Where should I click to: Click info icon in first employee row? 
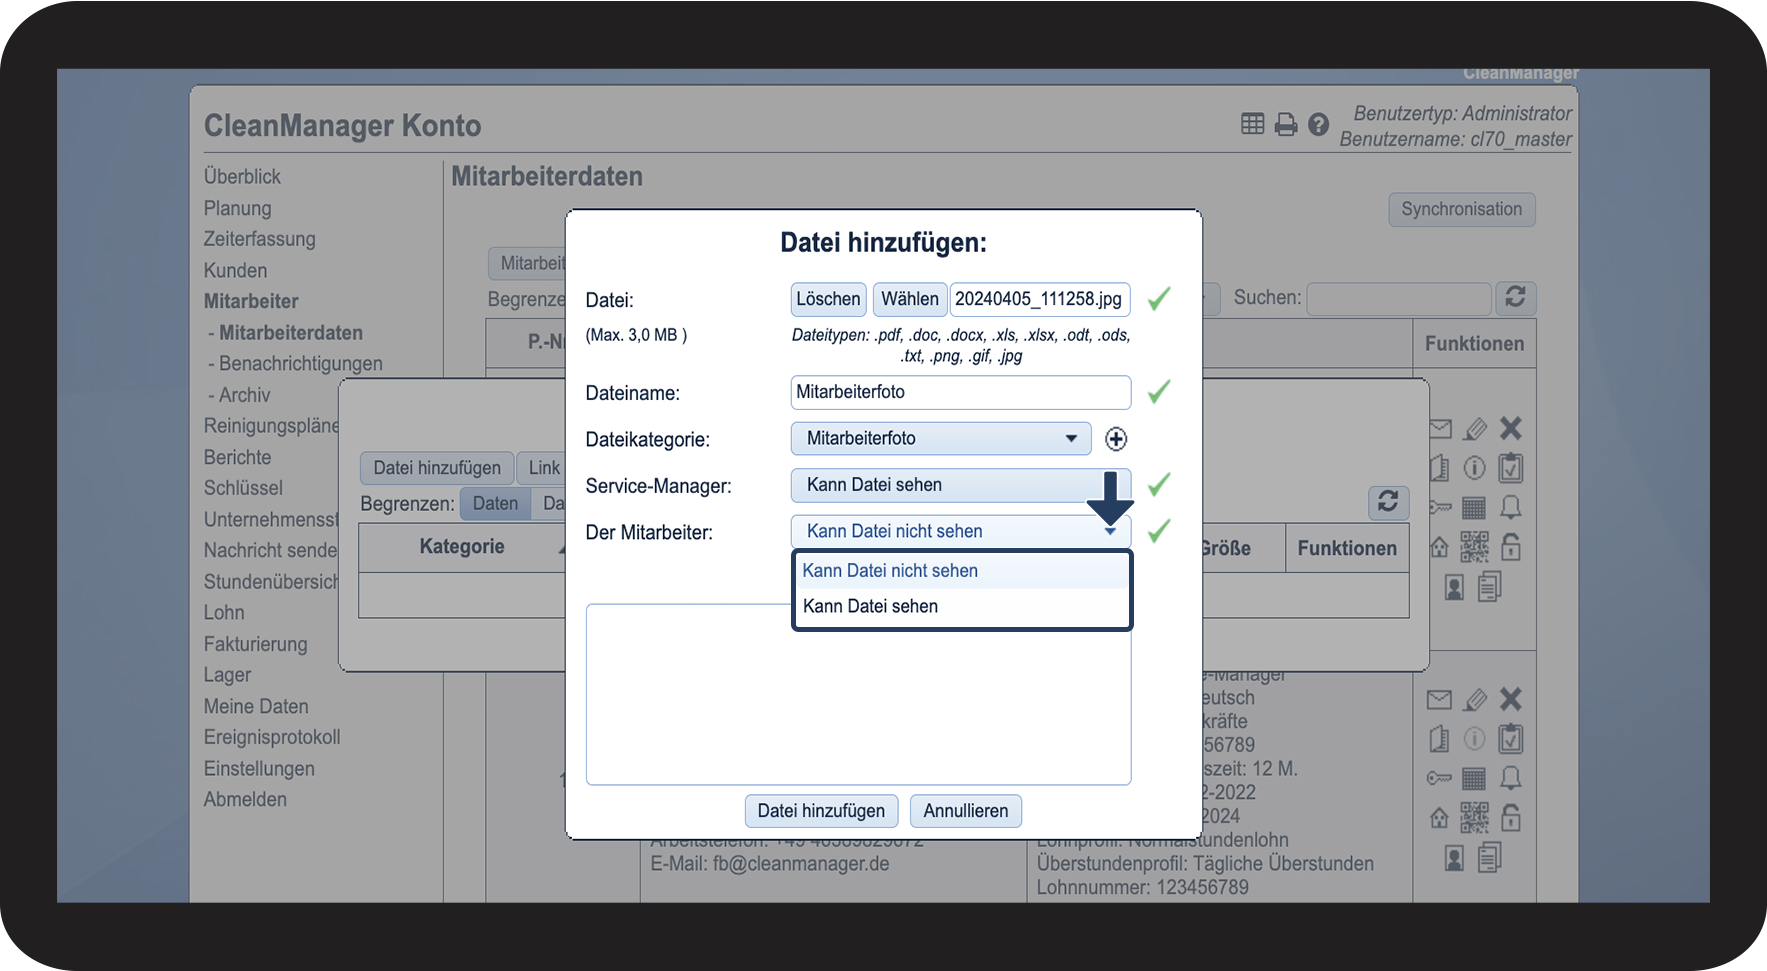point(1475,468)
